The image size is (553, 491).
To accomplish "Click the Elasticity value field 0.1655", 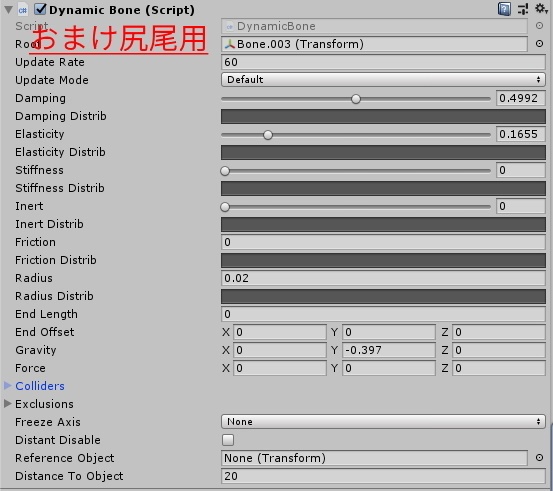I will (521, 134).
